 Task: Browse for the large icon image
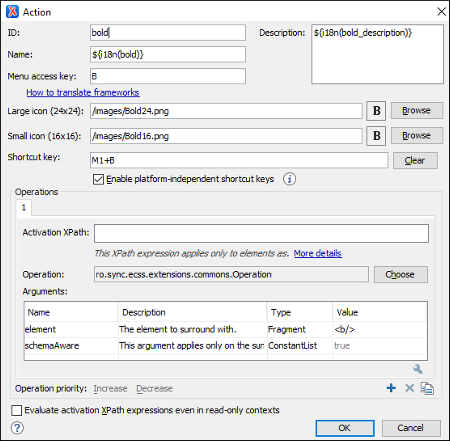tap(417, 111)
